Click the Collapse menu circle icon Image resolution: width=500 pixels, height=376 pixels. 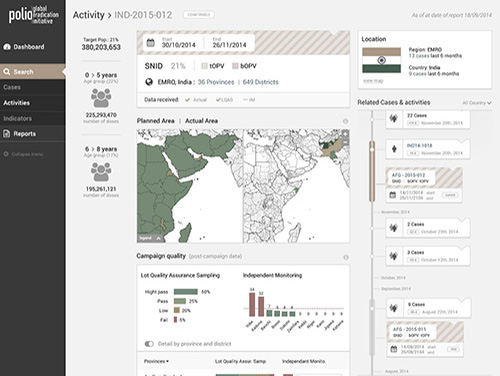pos(6,154)
